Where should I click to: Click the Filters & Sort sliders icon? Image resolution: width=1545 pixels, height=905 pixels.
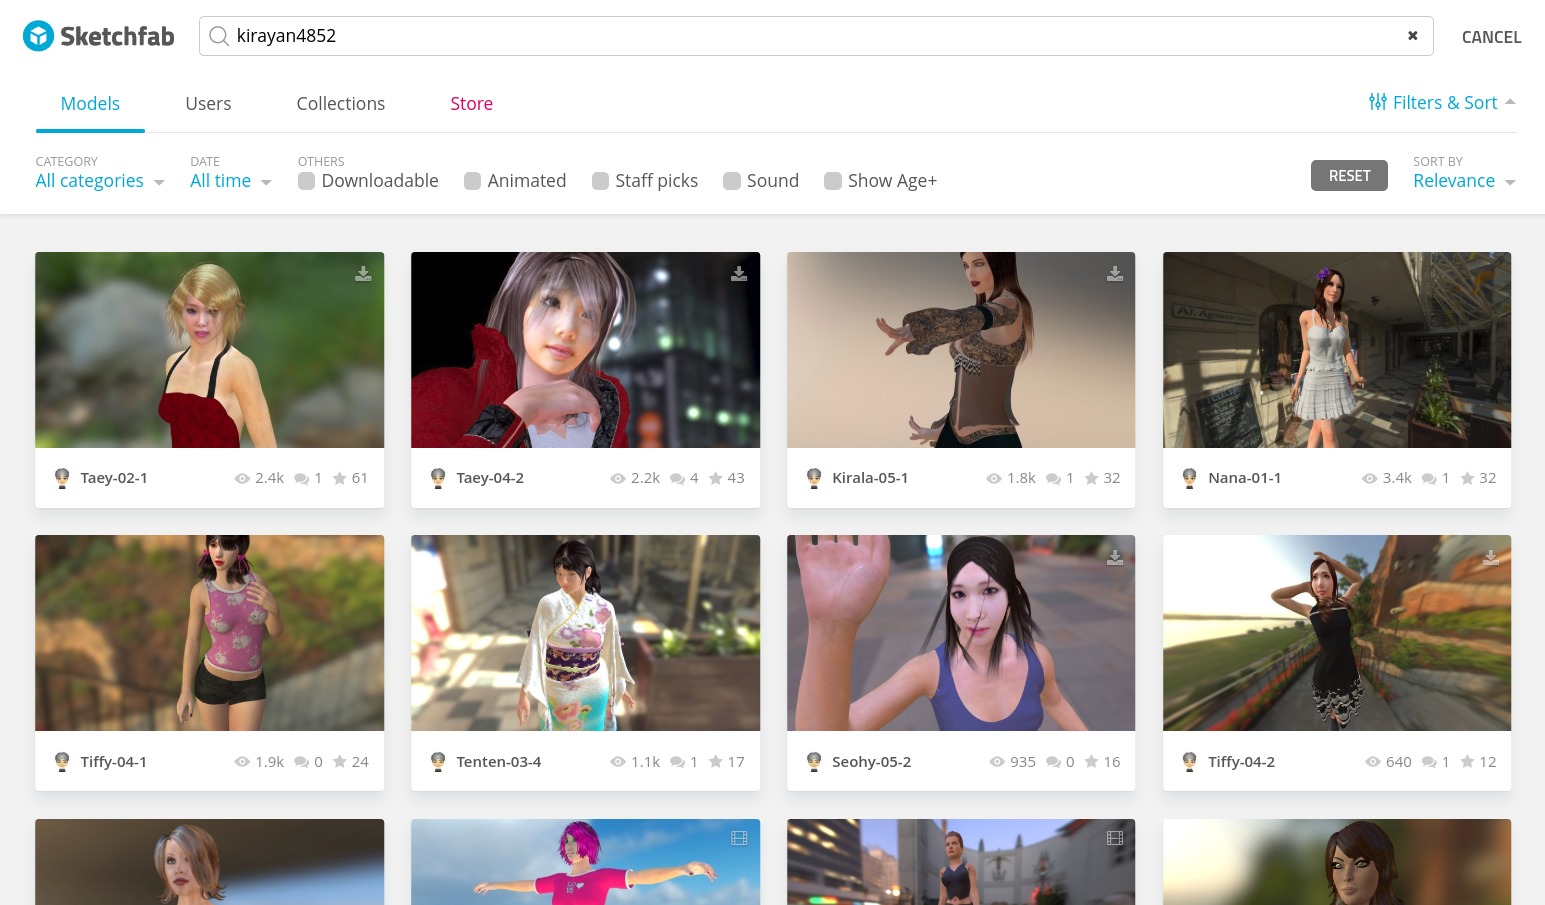pyautogui.click(x=1378, y=102)
